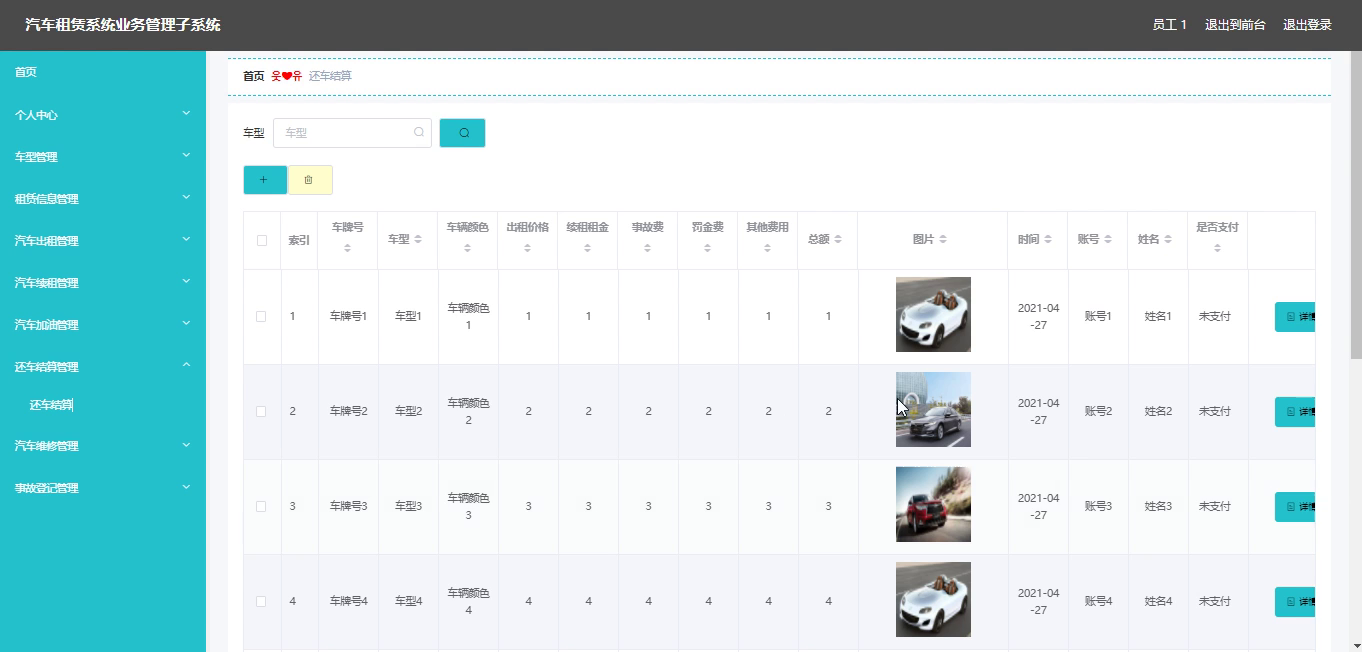Sort by 事故费 column arrows
This screenshot has height=652, width=1362.
click(647, 248)
